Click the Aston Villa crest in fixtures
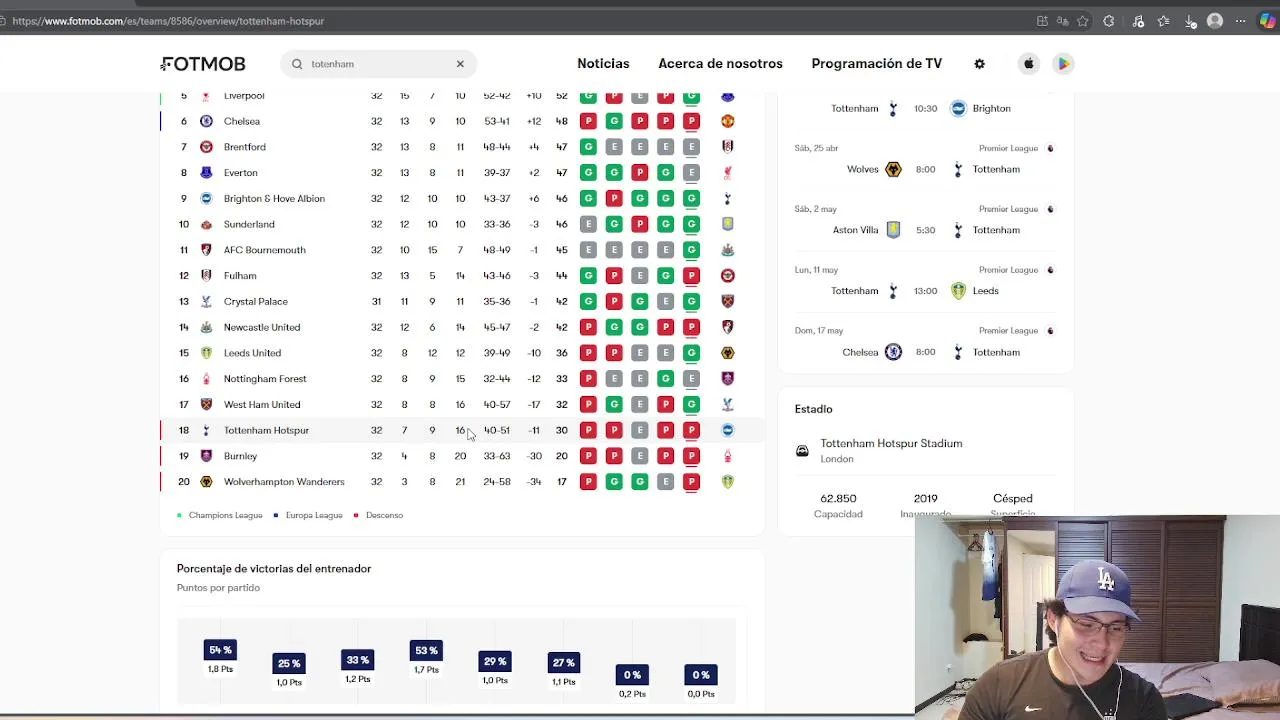The width and height of the screenshot is (1280, 720). click(x=893, y=230)
